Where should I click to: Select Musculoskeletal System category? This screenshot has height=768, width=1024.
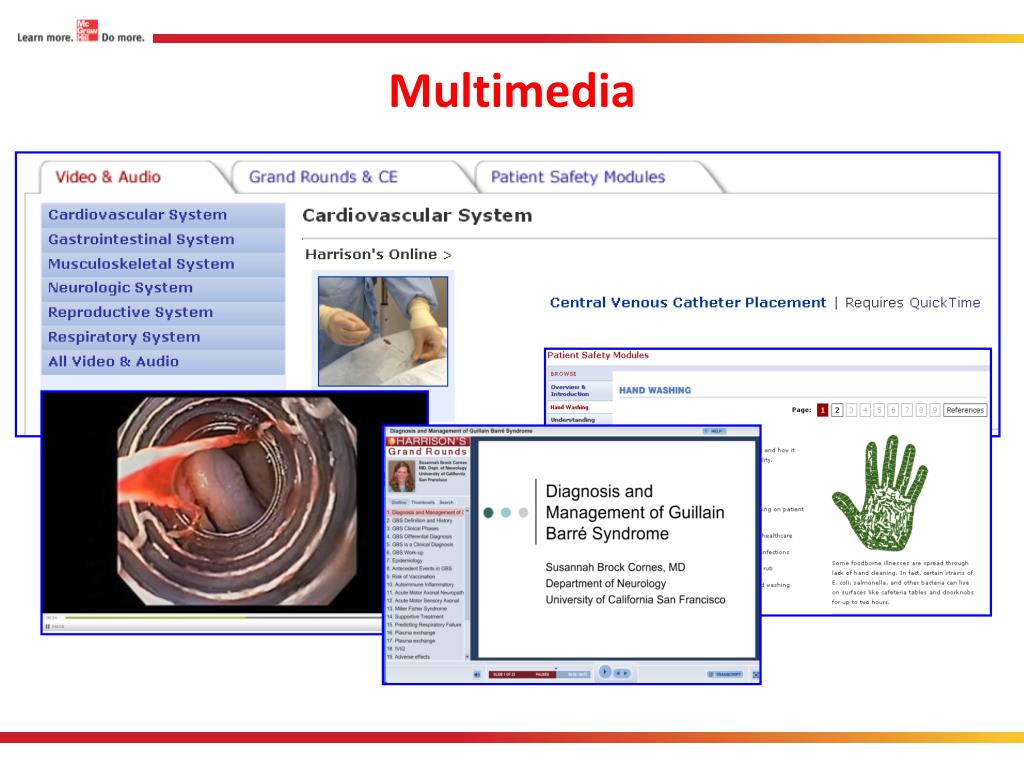click(163, 264)
